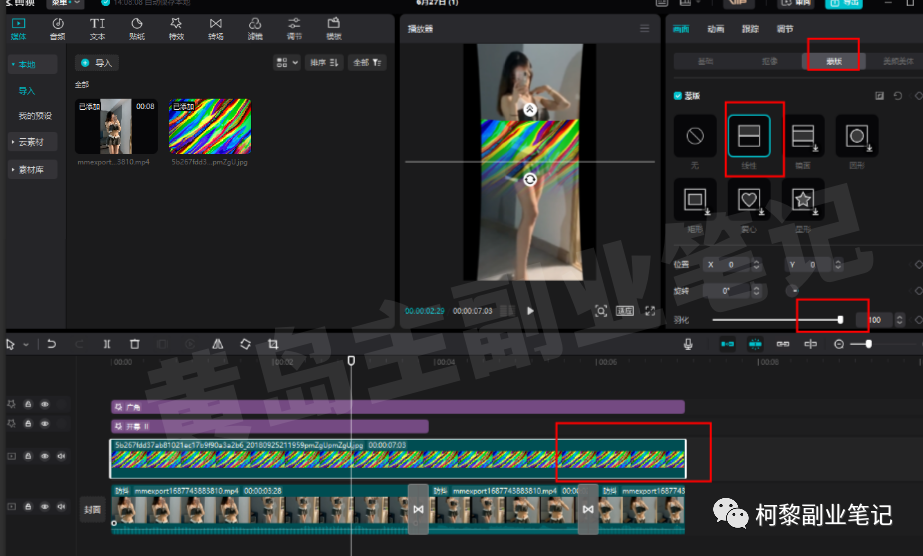Click the mirror flip tool
The image size is (923, 556).
coord(218,344)
